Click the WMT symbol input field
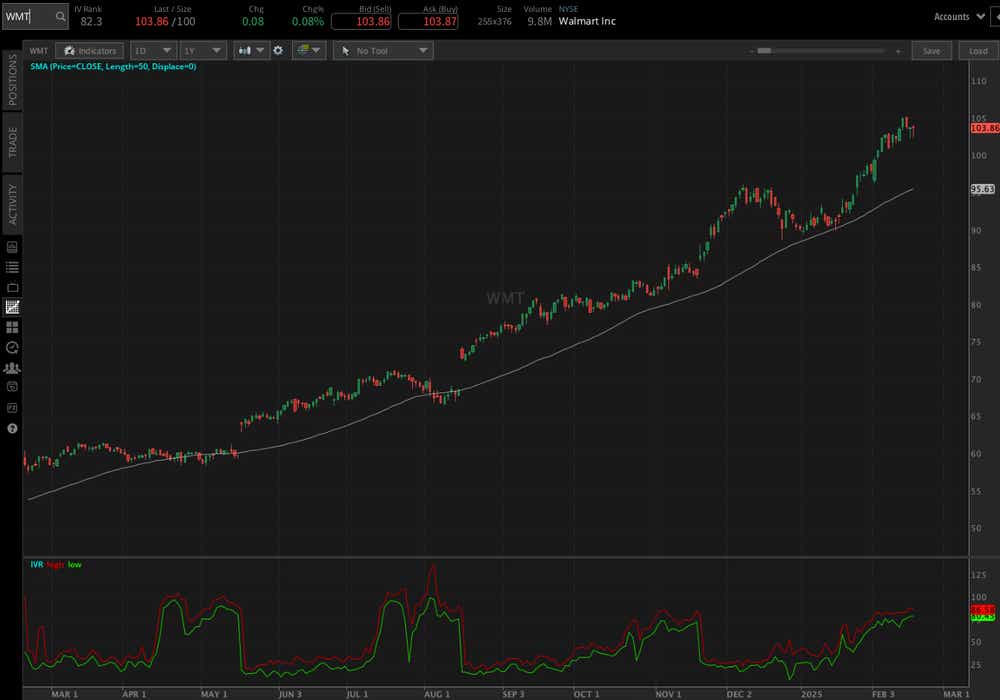 click(28, 17)
